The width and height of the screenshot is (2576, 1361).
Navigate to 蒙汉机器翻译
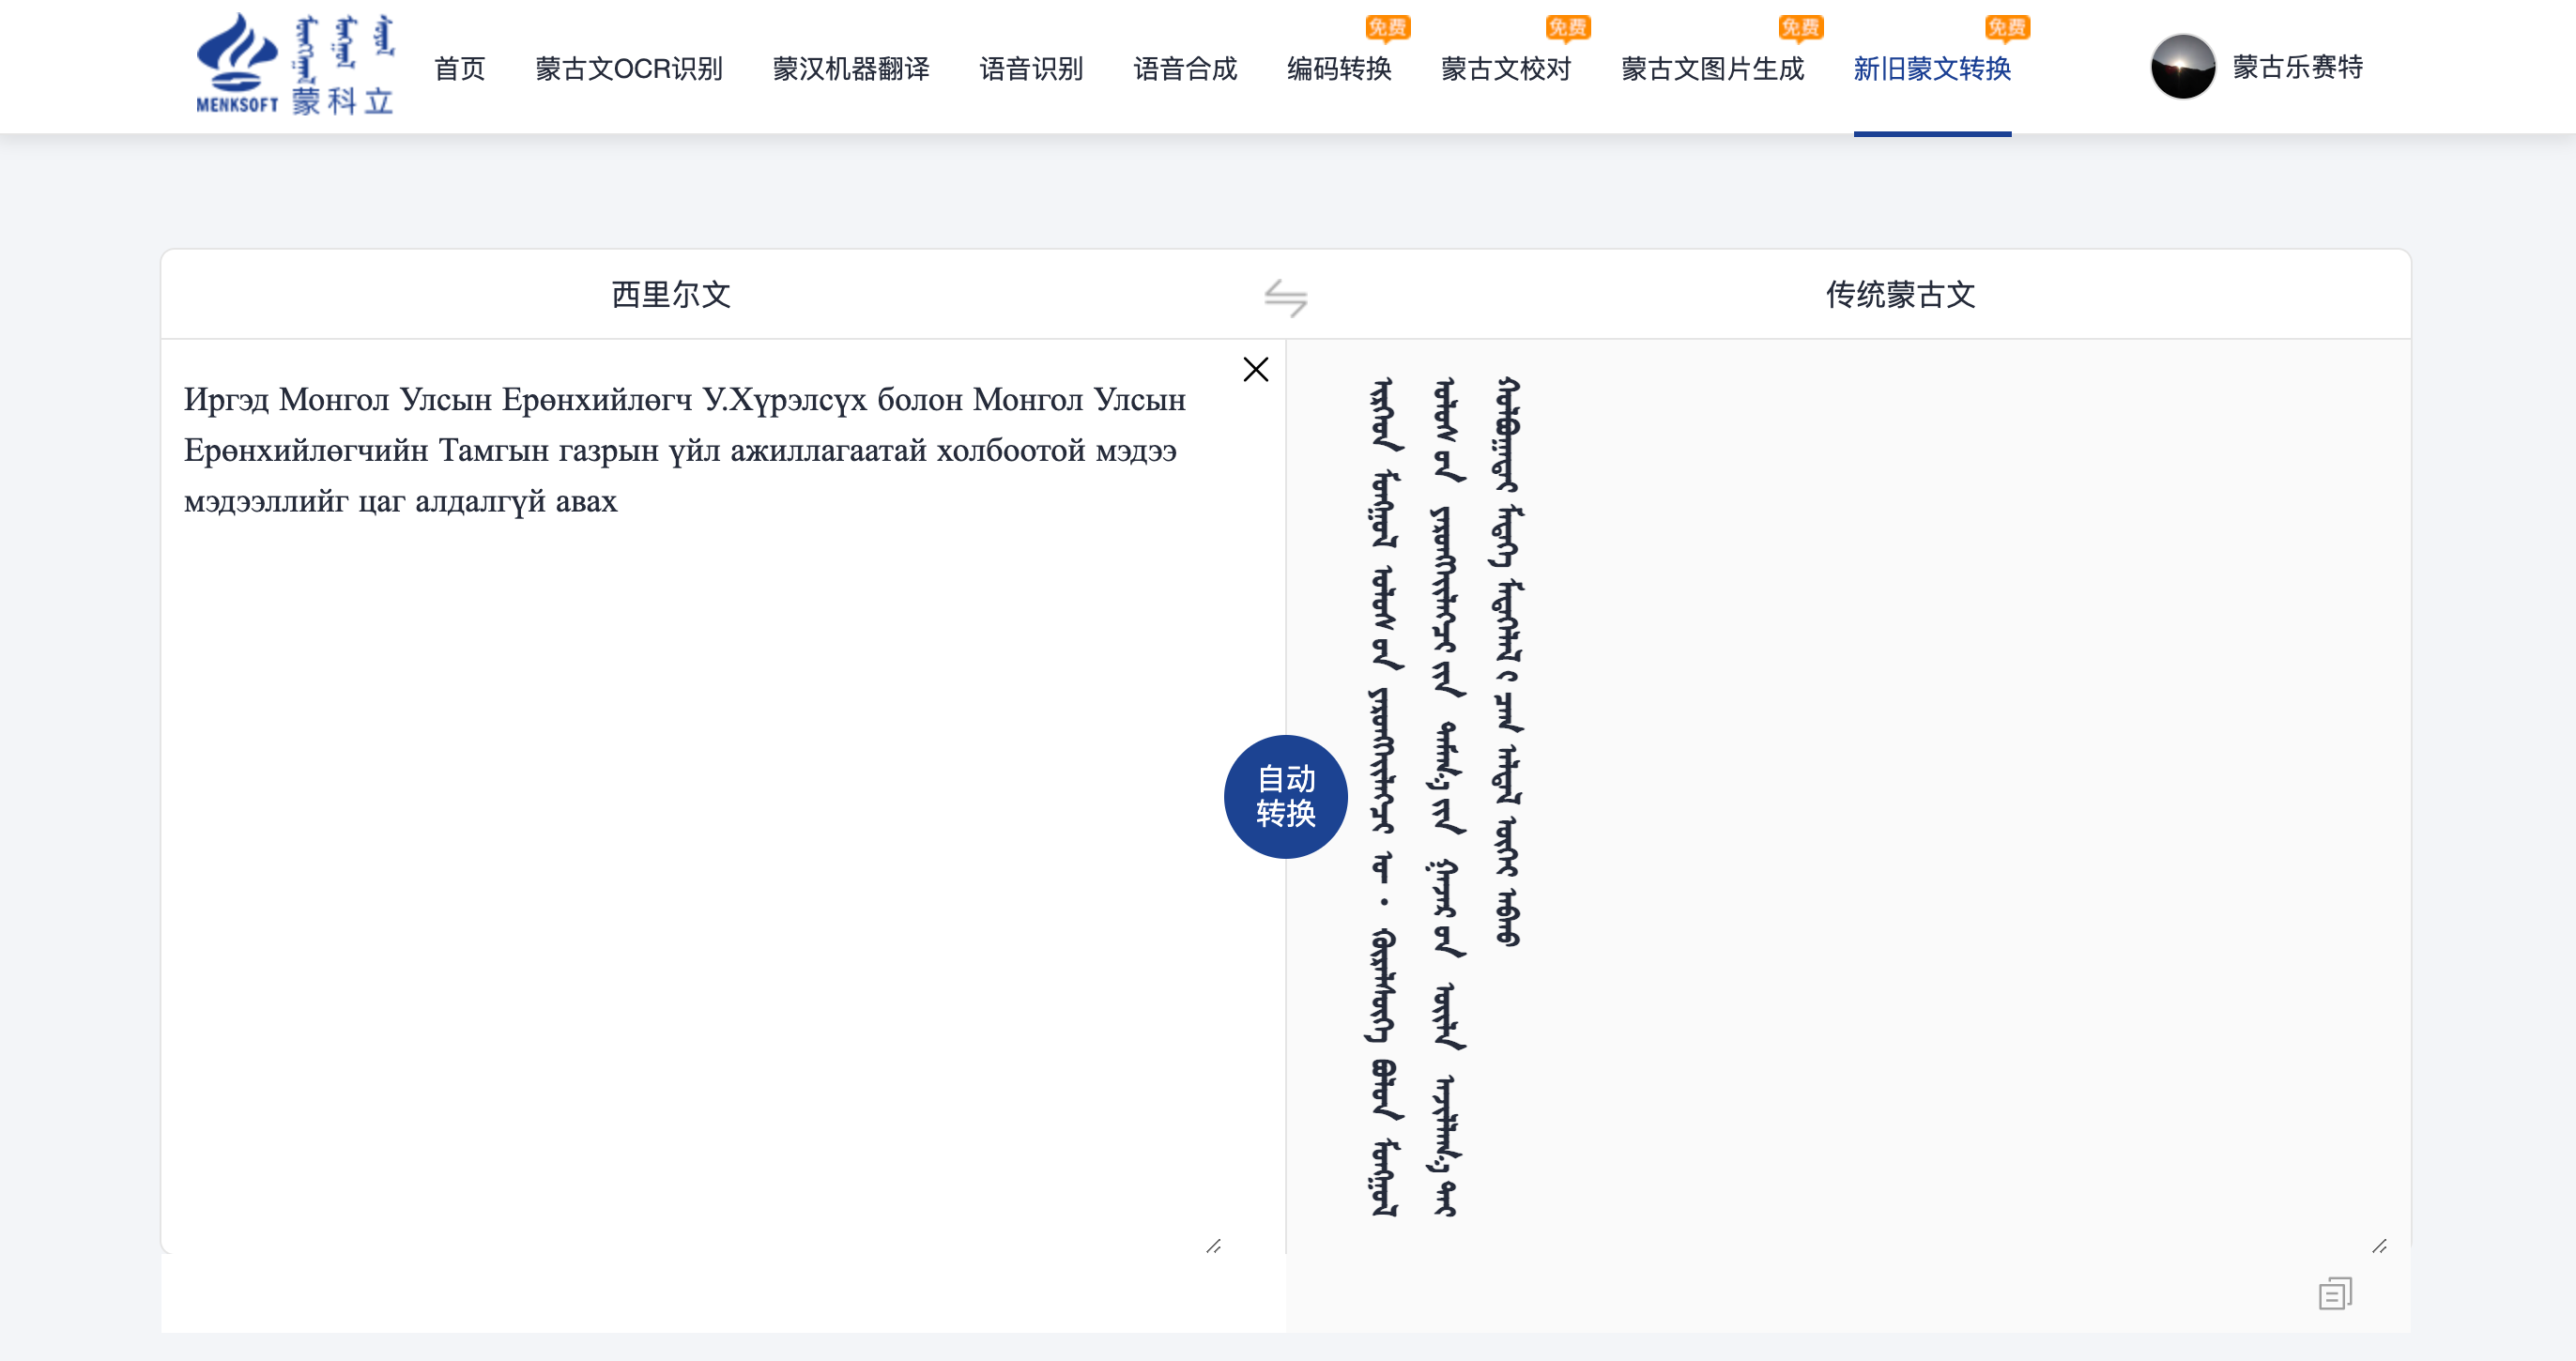click(851, 68)
